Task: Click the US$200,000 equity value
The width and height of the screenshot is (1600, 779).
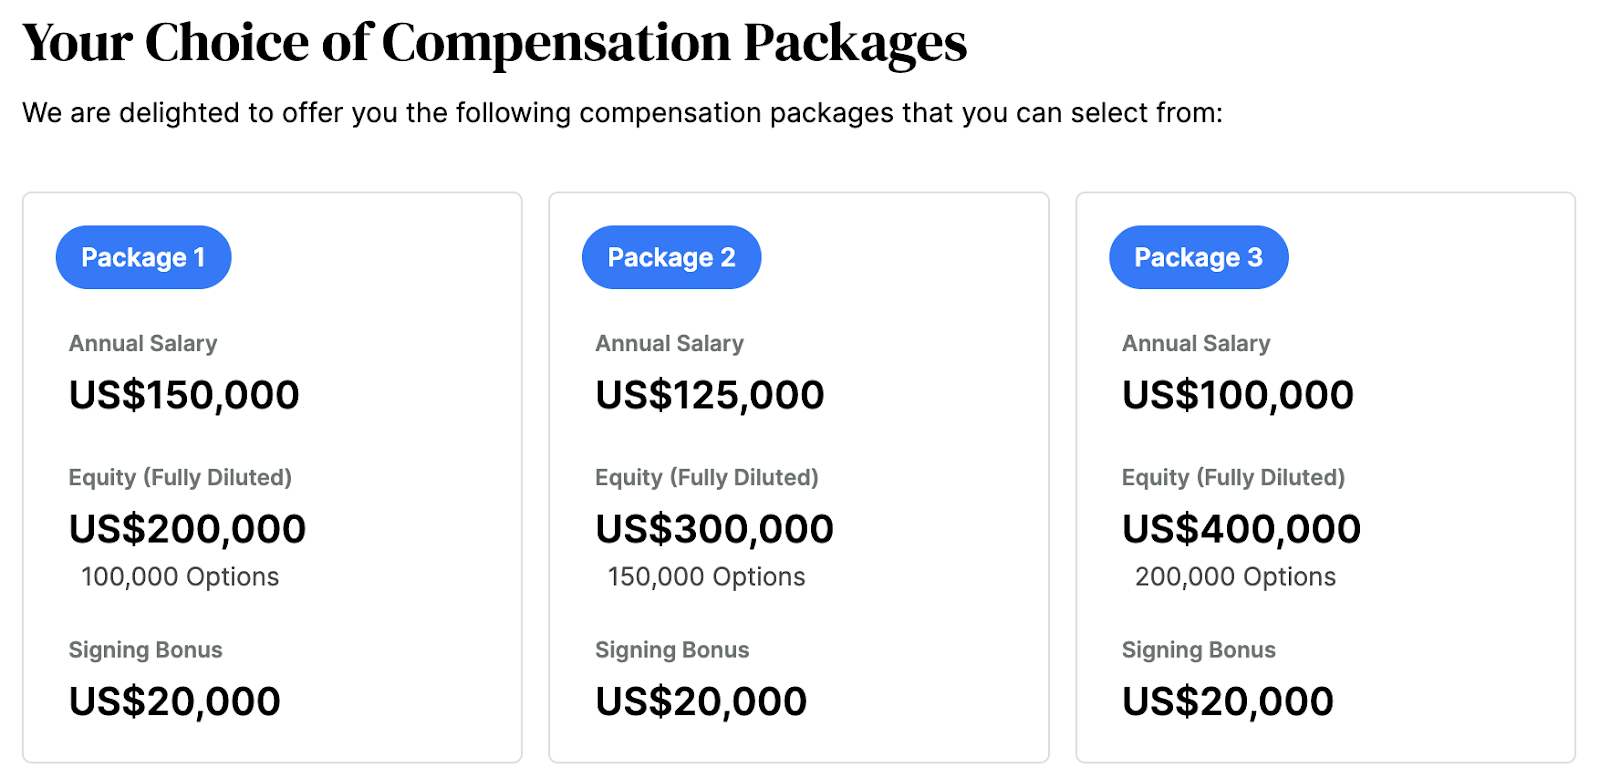Action: pyautogui.click(x=187, y=529)
